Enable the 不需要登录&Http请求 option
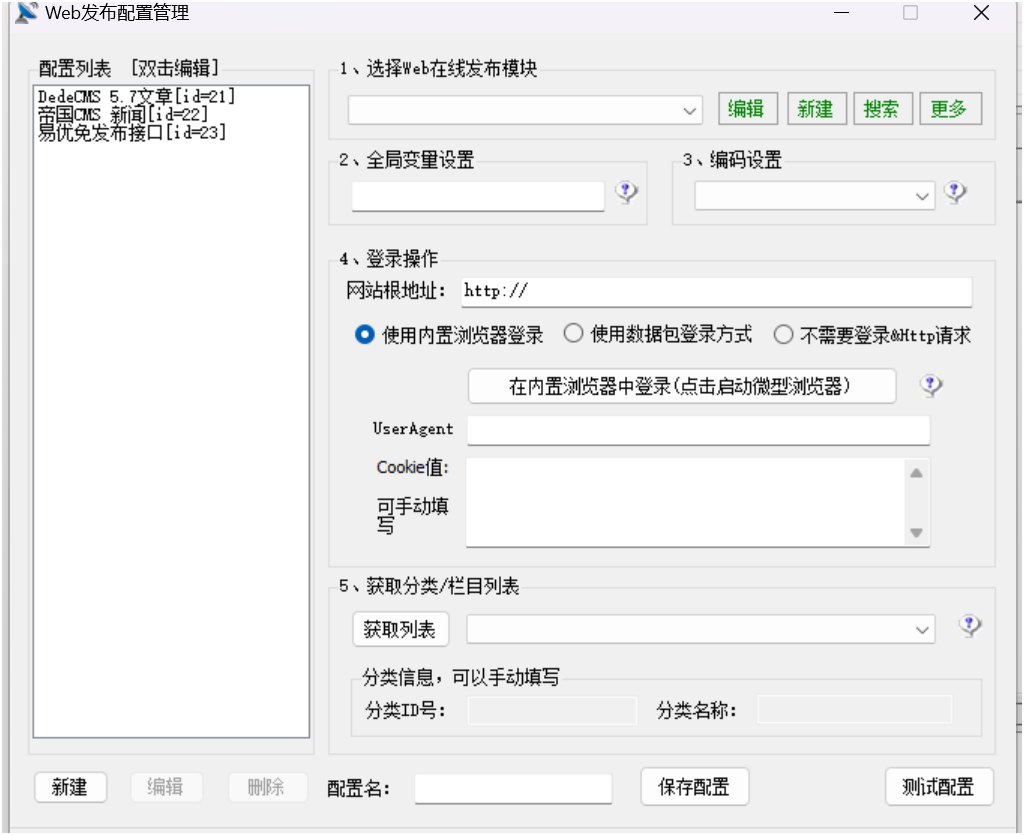The height and width of the screenshot is (835, 1024). pos(784,335)
